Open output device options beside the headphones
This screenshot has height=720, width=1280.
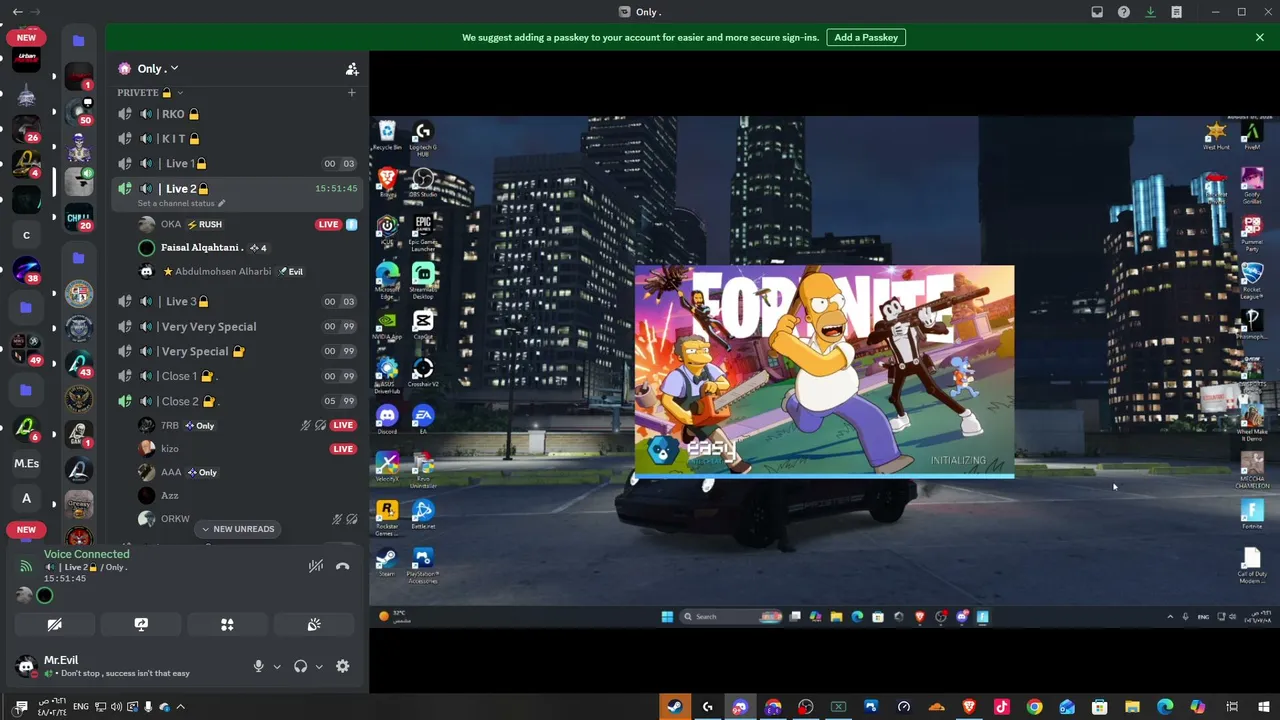click(x=319, y=666)
